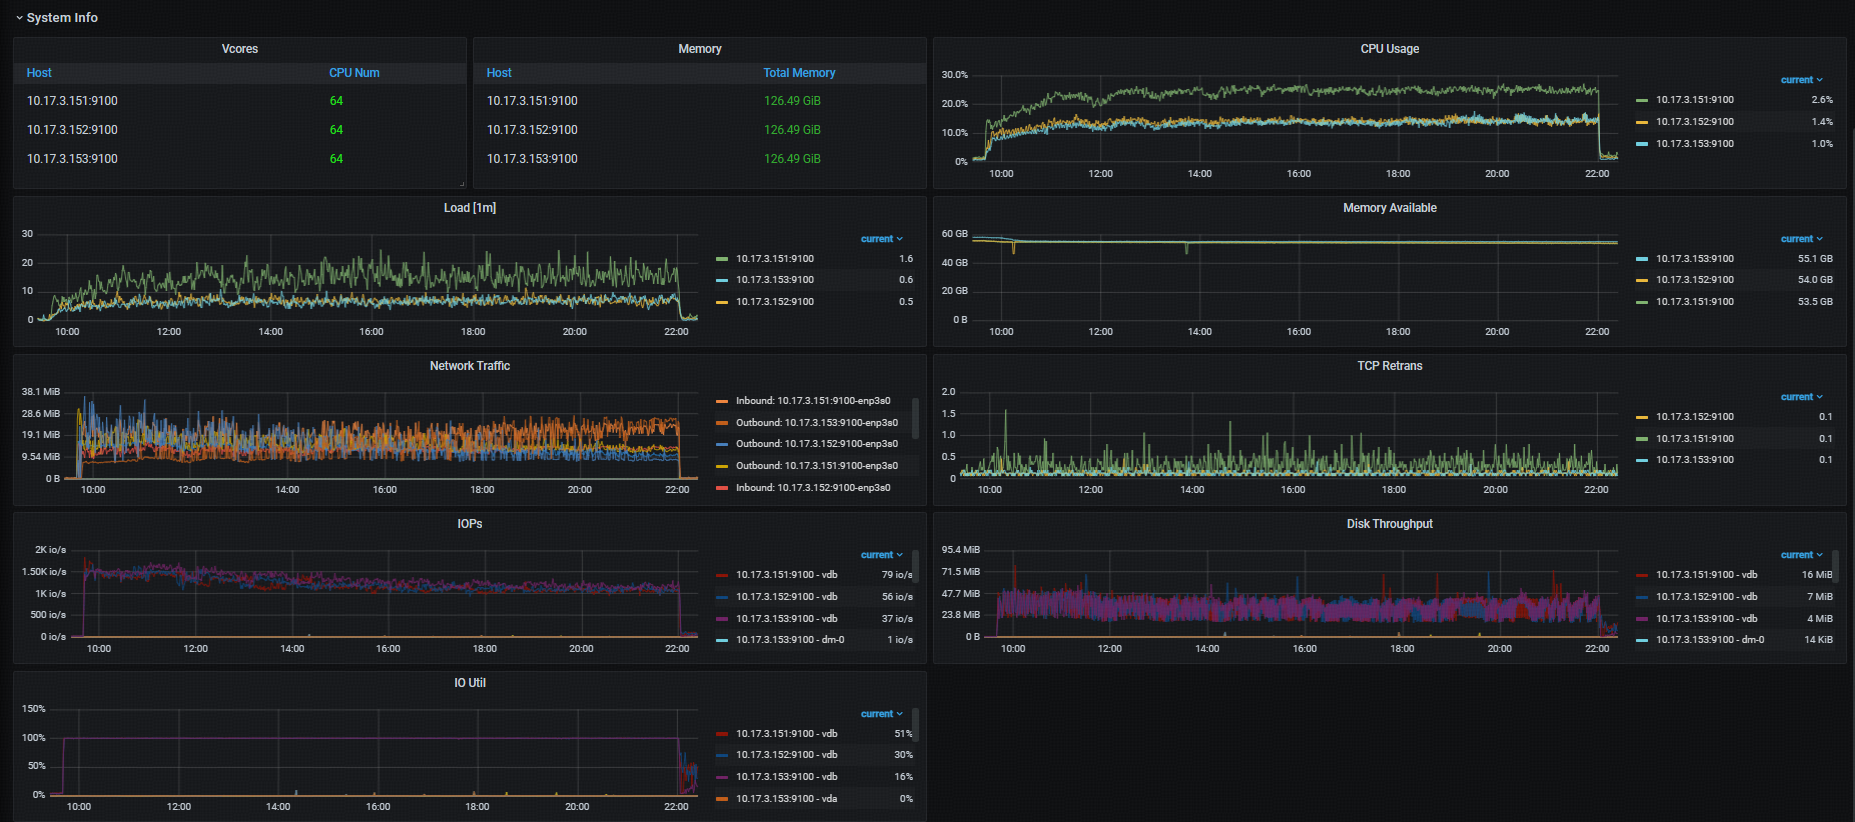The image size is (1855, 822).
Task: Sort Memory Available legend by current
Action: pyautogui.click(x=1801, y=239)
